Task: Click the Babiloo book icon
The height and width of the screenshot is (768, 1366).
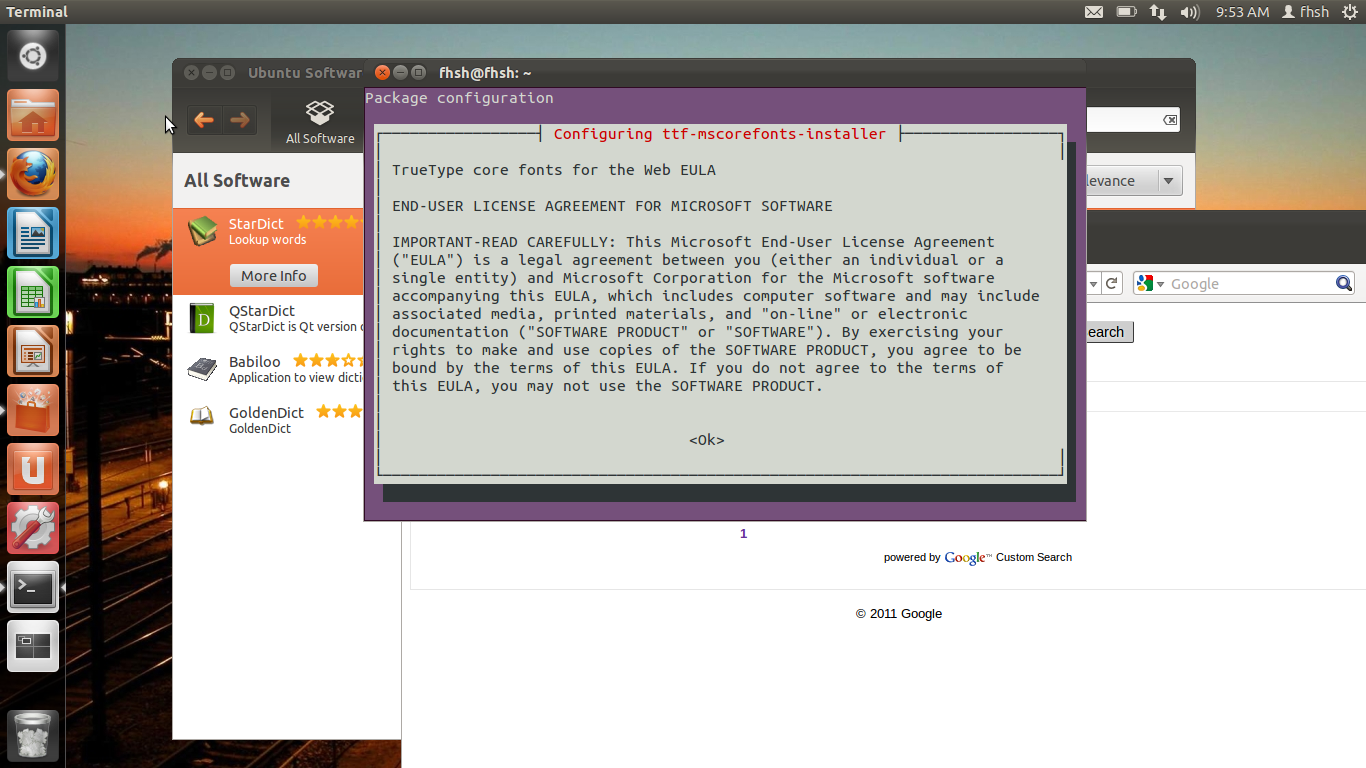Action: (x=202, y=368)
